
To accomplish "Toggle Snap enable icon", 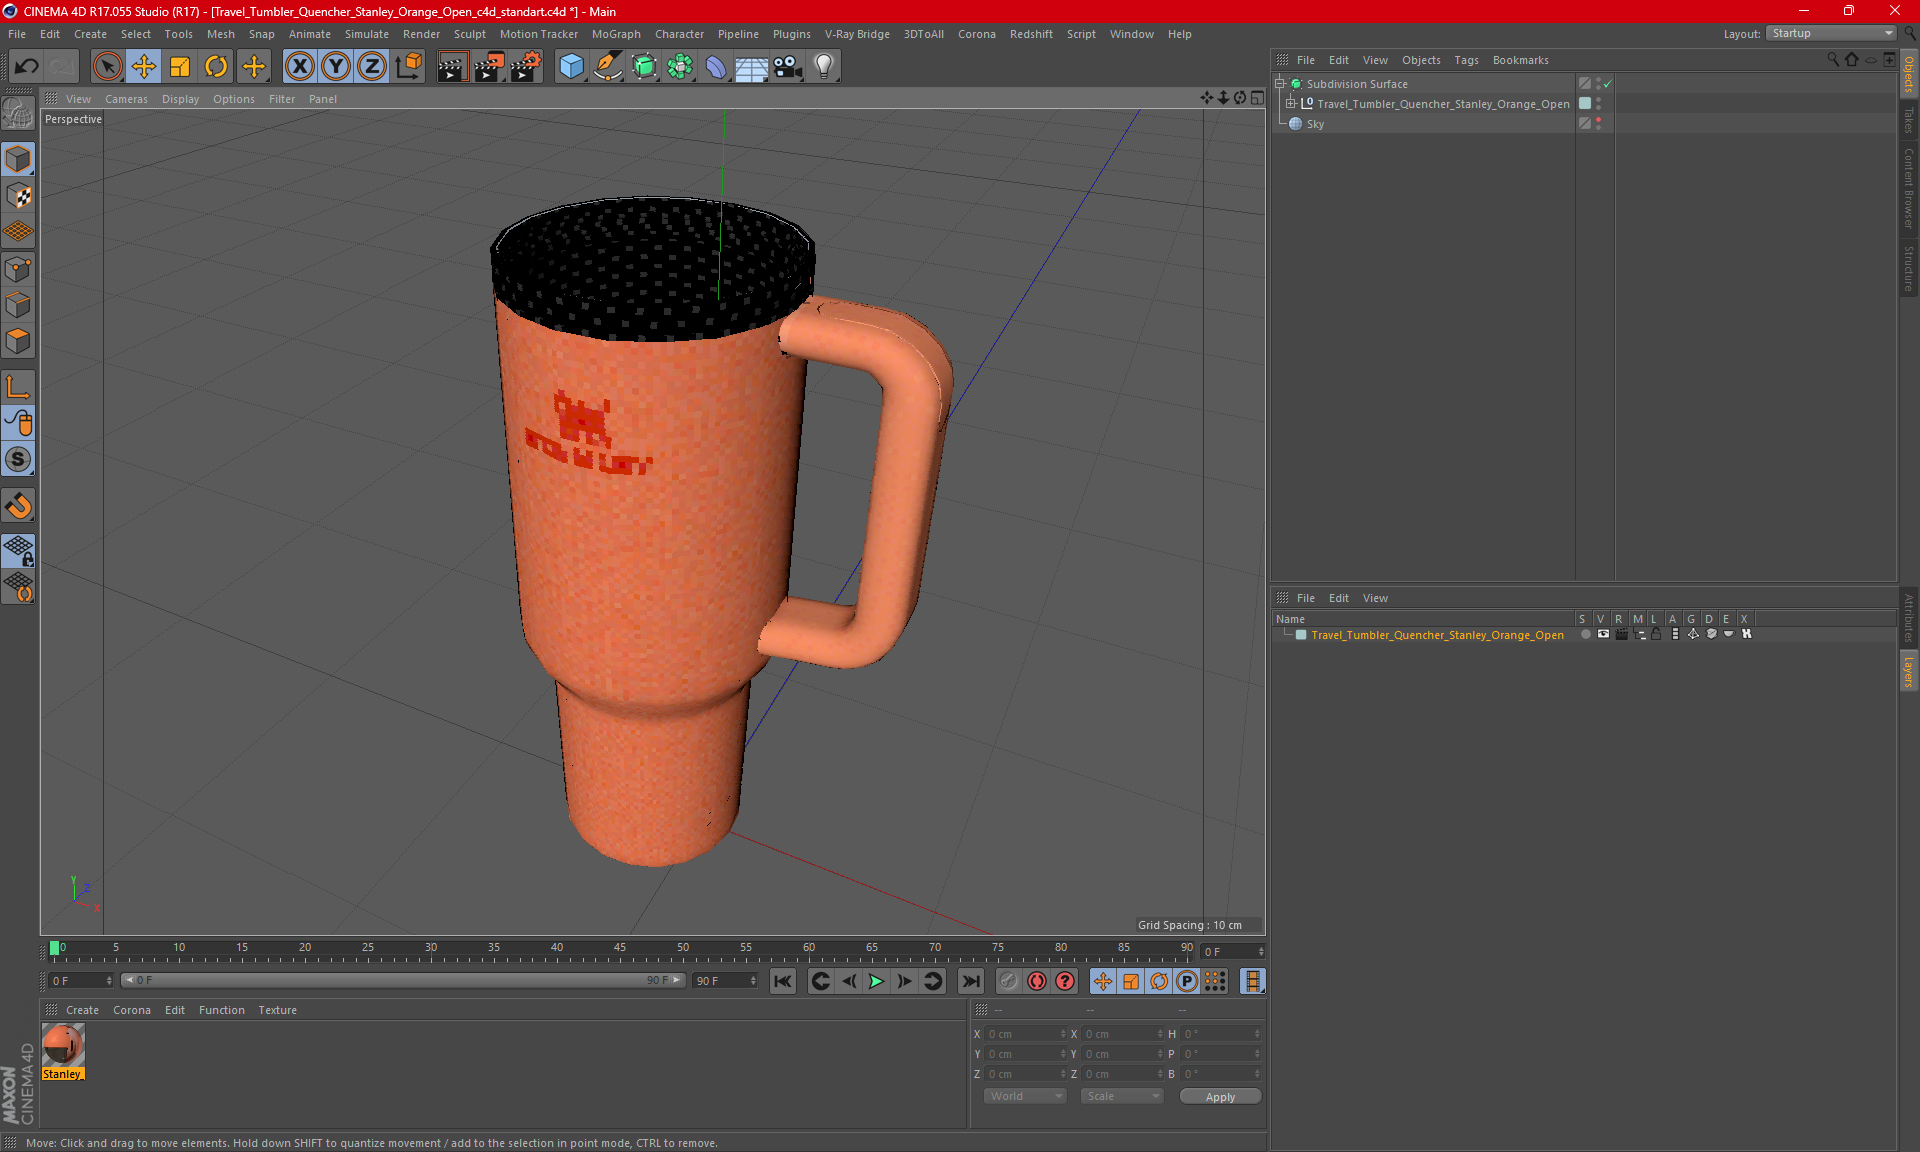I will click(18, 506).
